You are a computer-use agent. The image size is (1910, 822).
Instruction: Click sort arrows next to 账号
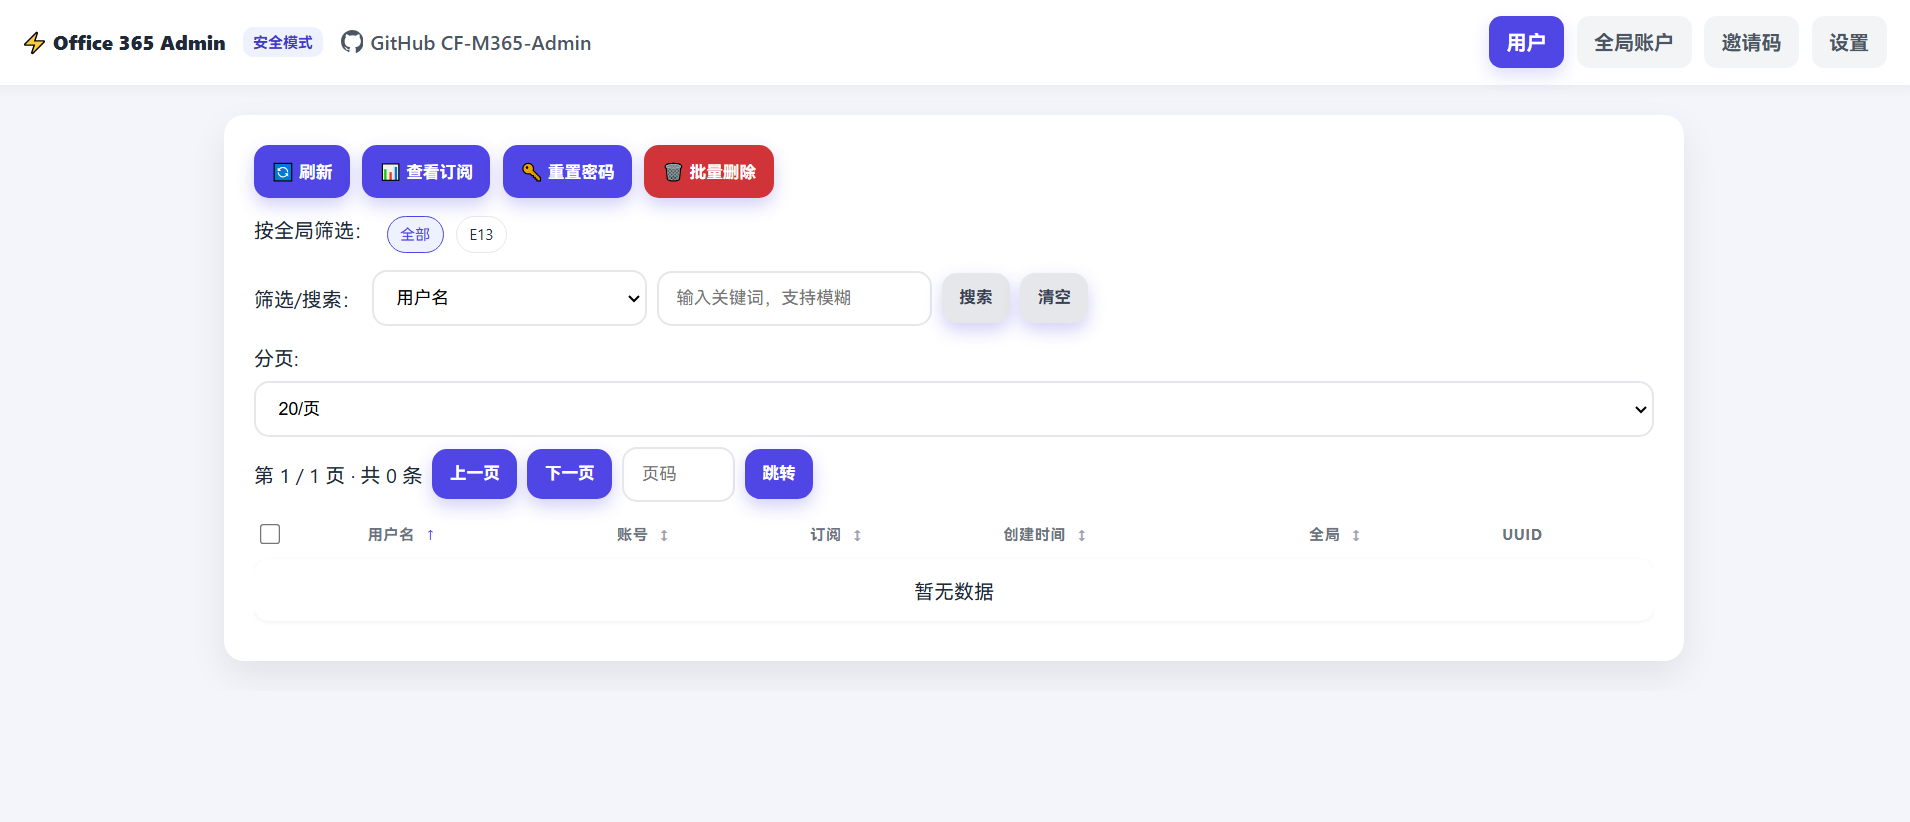[x=664, y=535]
